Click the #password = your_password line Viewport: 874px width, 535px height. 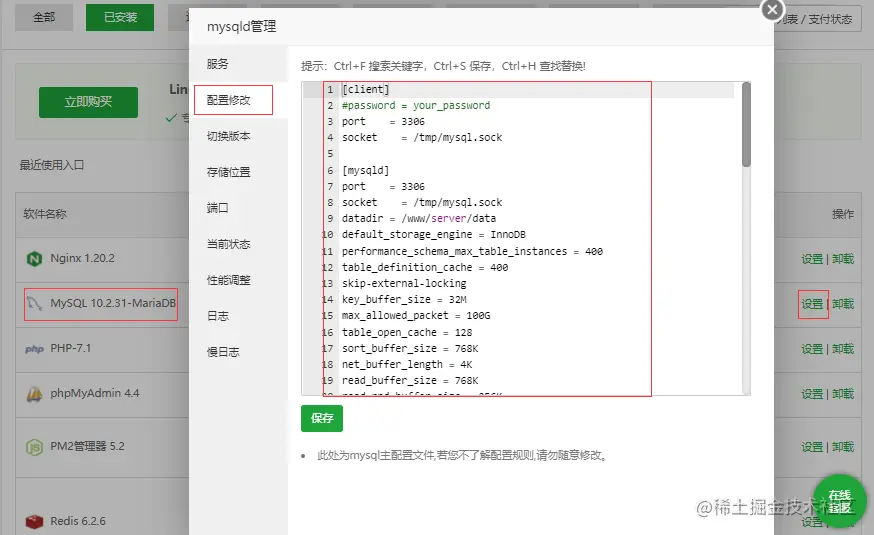click(x=416, y=105)
